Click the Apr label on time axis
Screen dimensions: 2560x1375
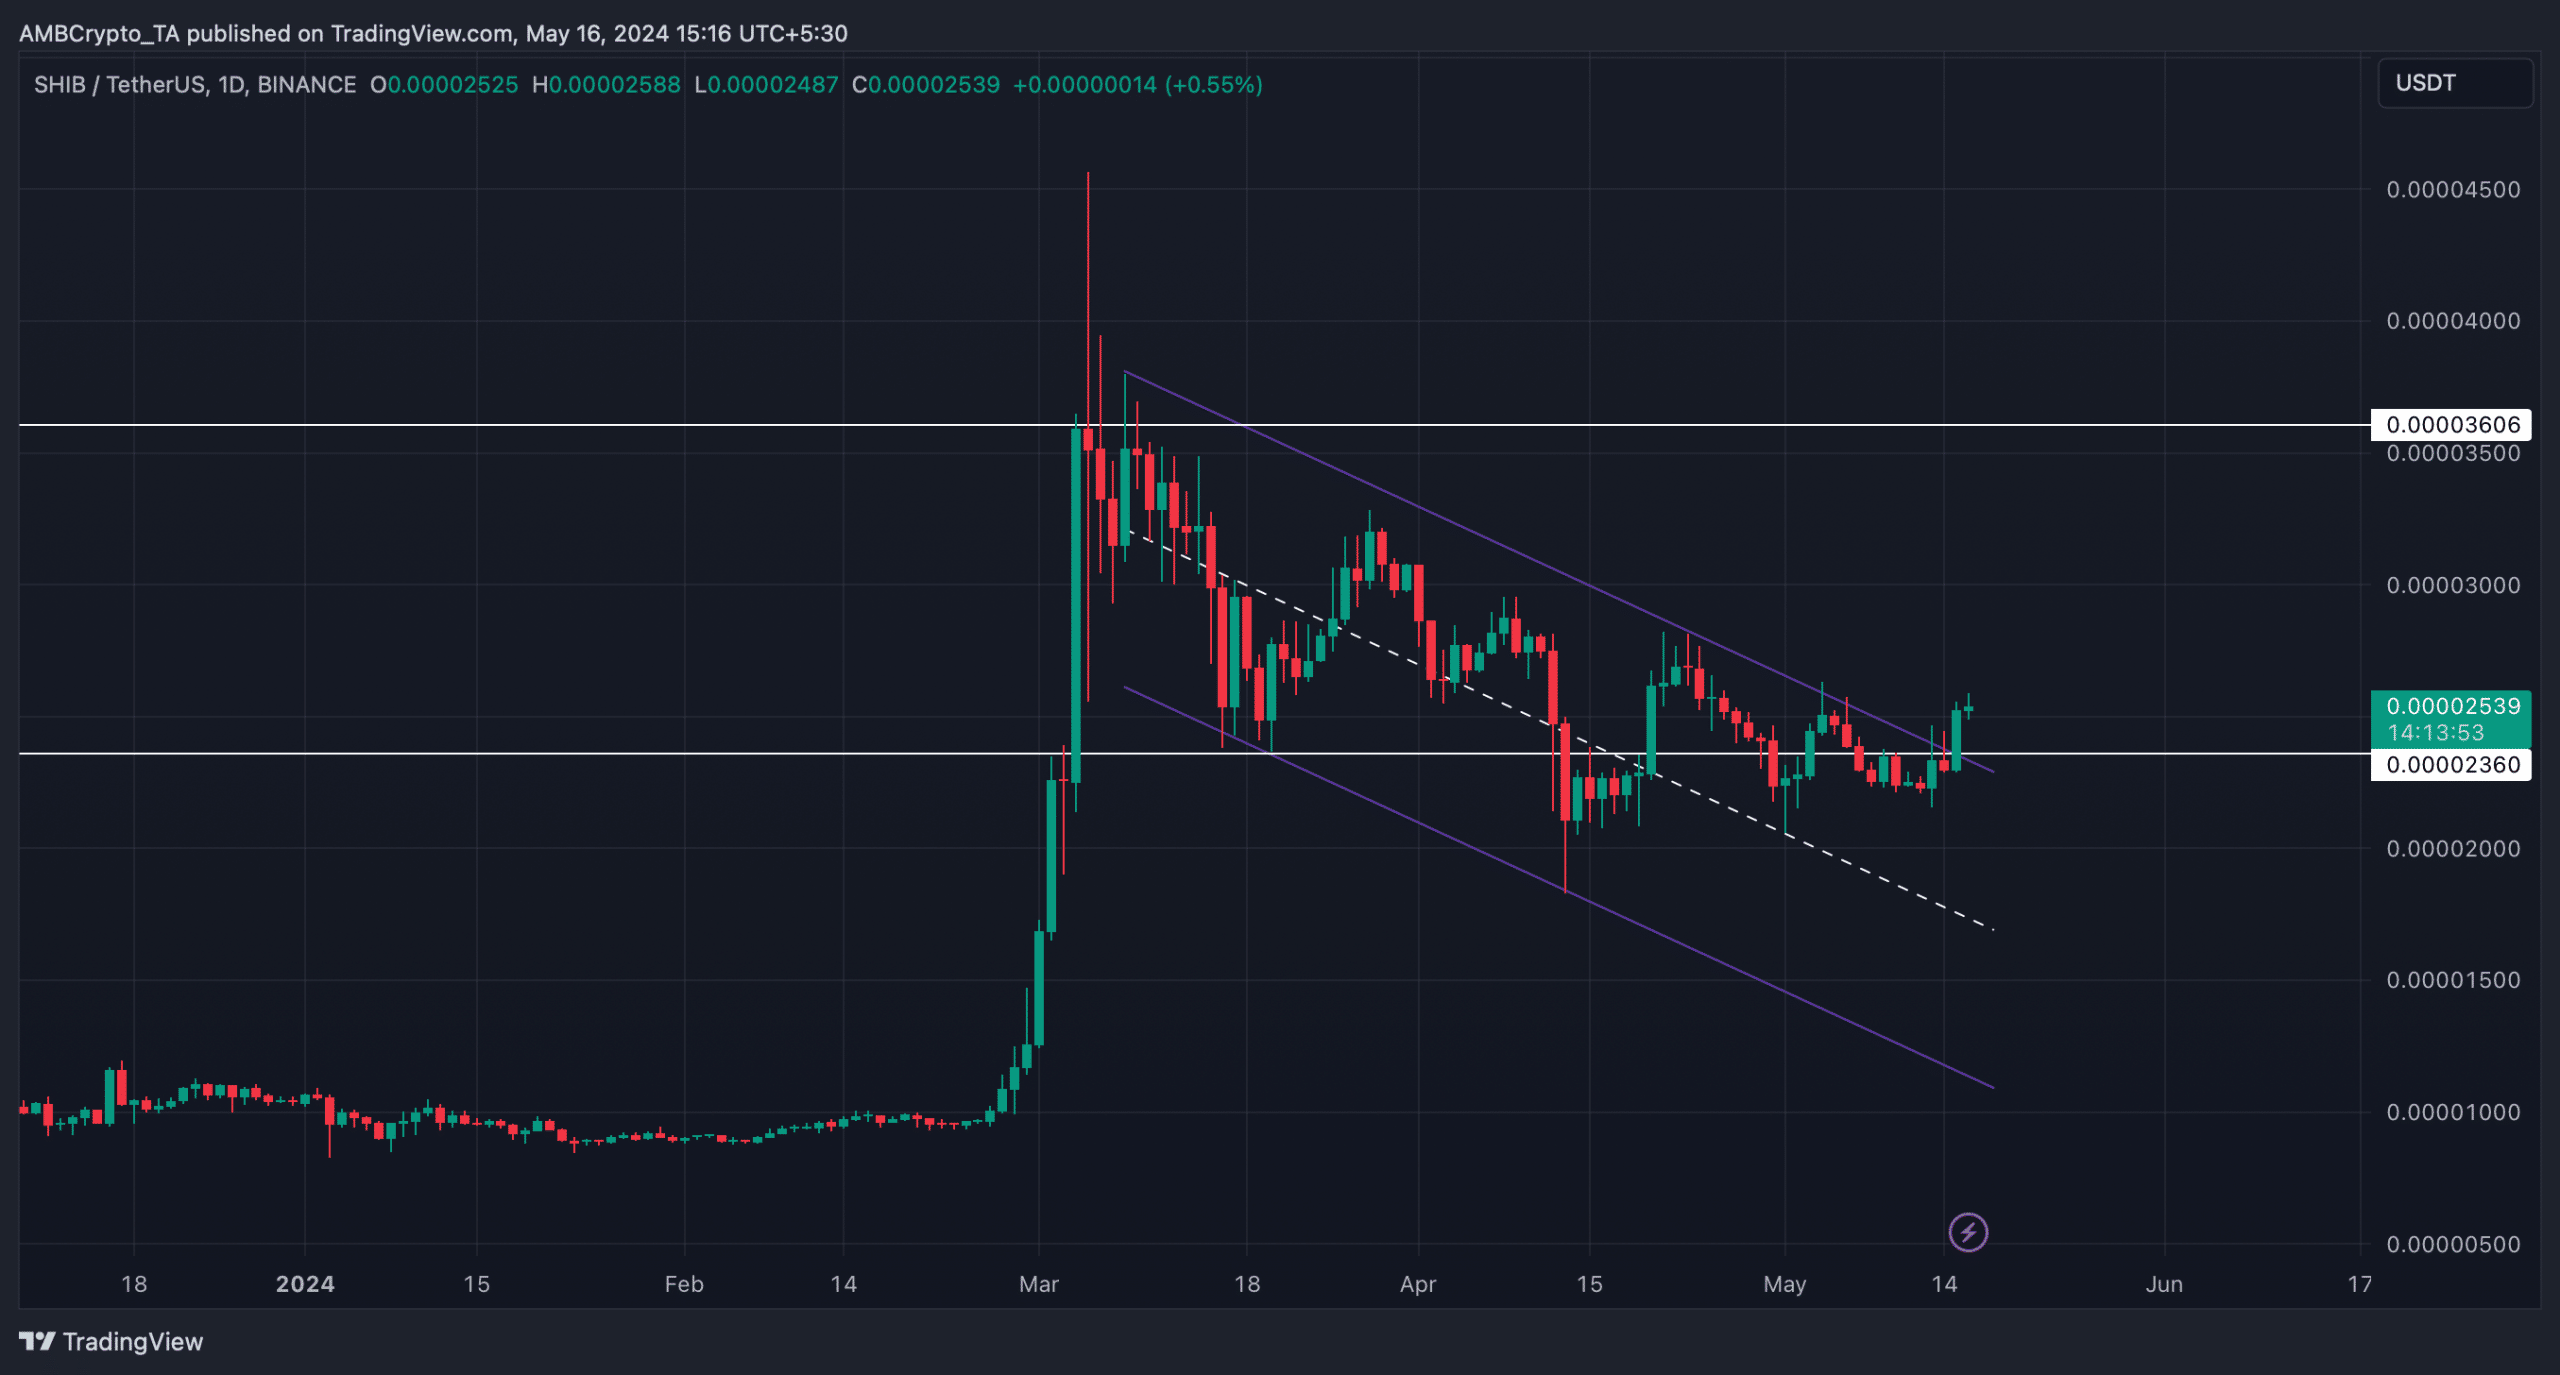[x=1418, y=1284]
